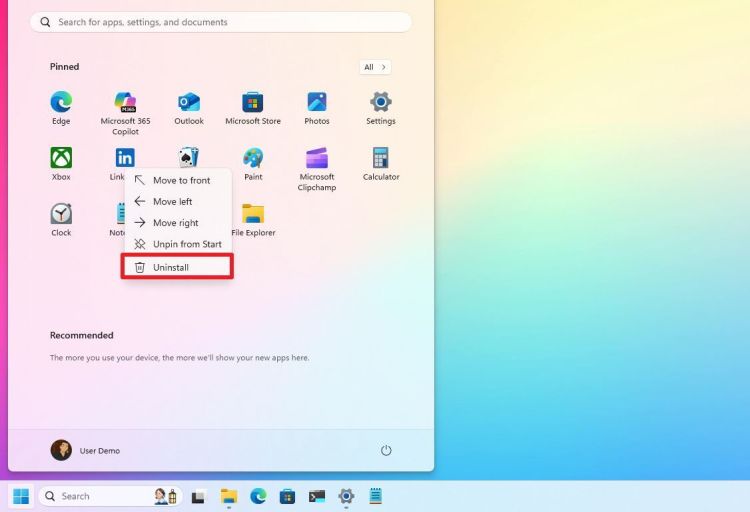Choose Unpin from Start option
Viewport: 750px width, 512px height.
coord(178,244)
